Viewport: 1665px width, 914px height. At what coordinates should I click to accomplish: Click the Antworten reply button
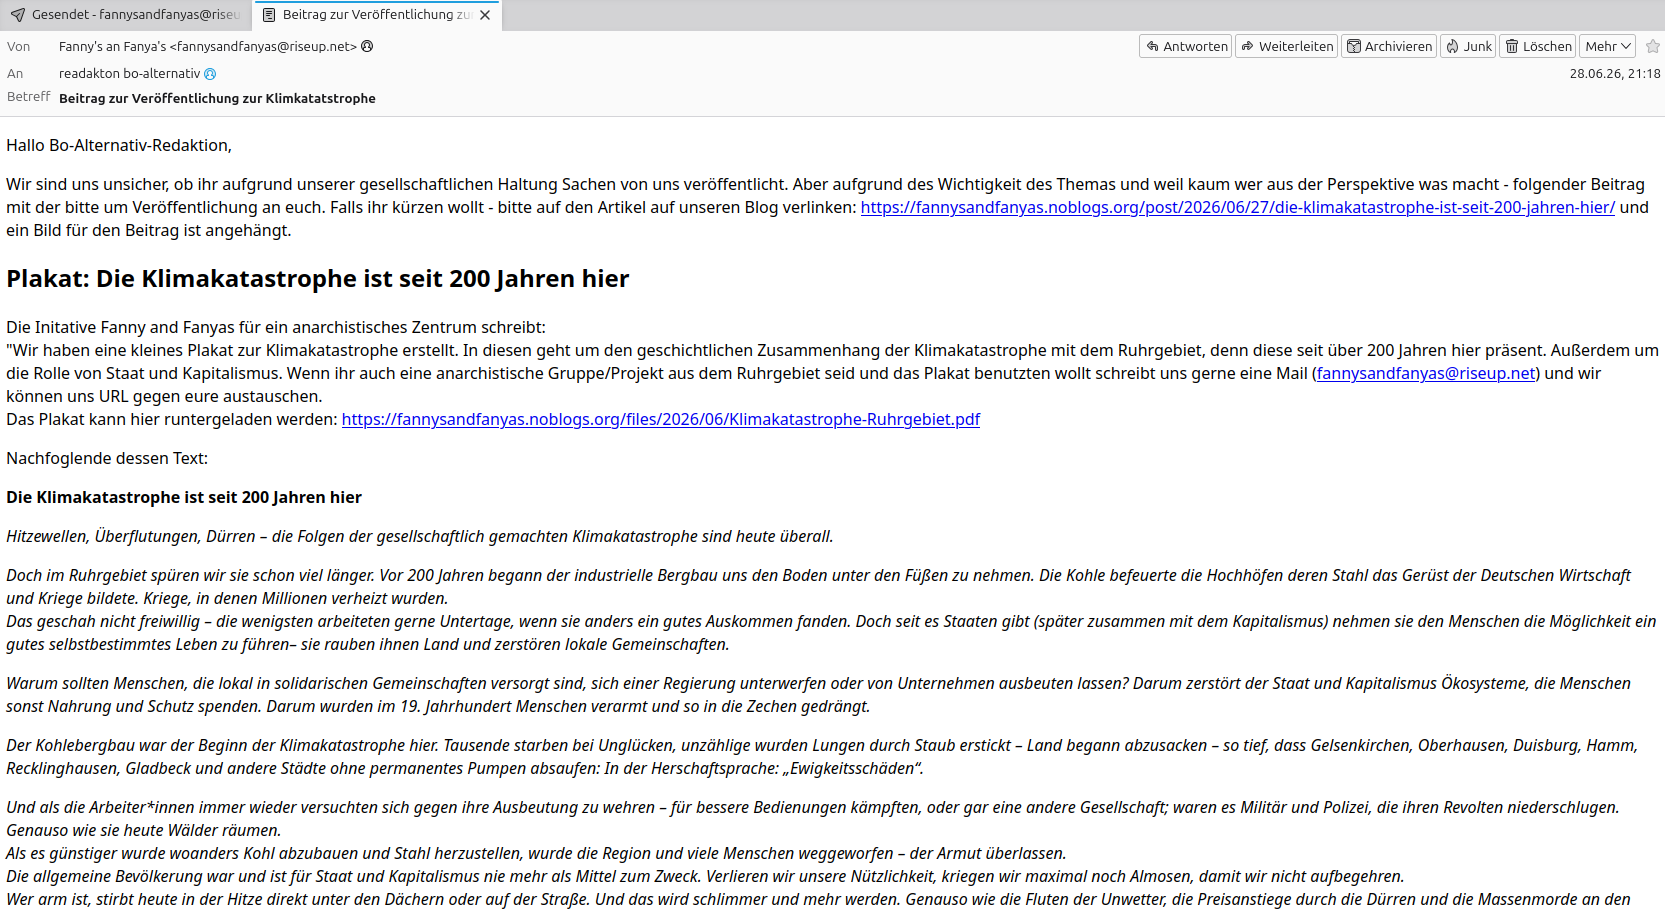1186,46
